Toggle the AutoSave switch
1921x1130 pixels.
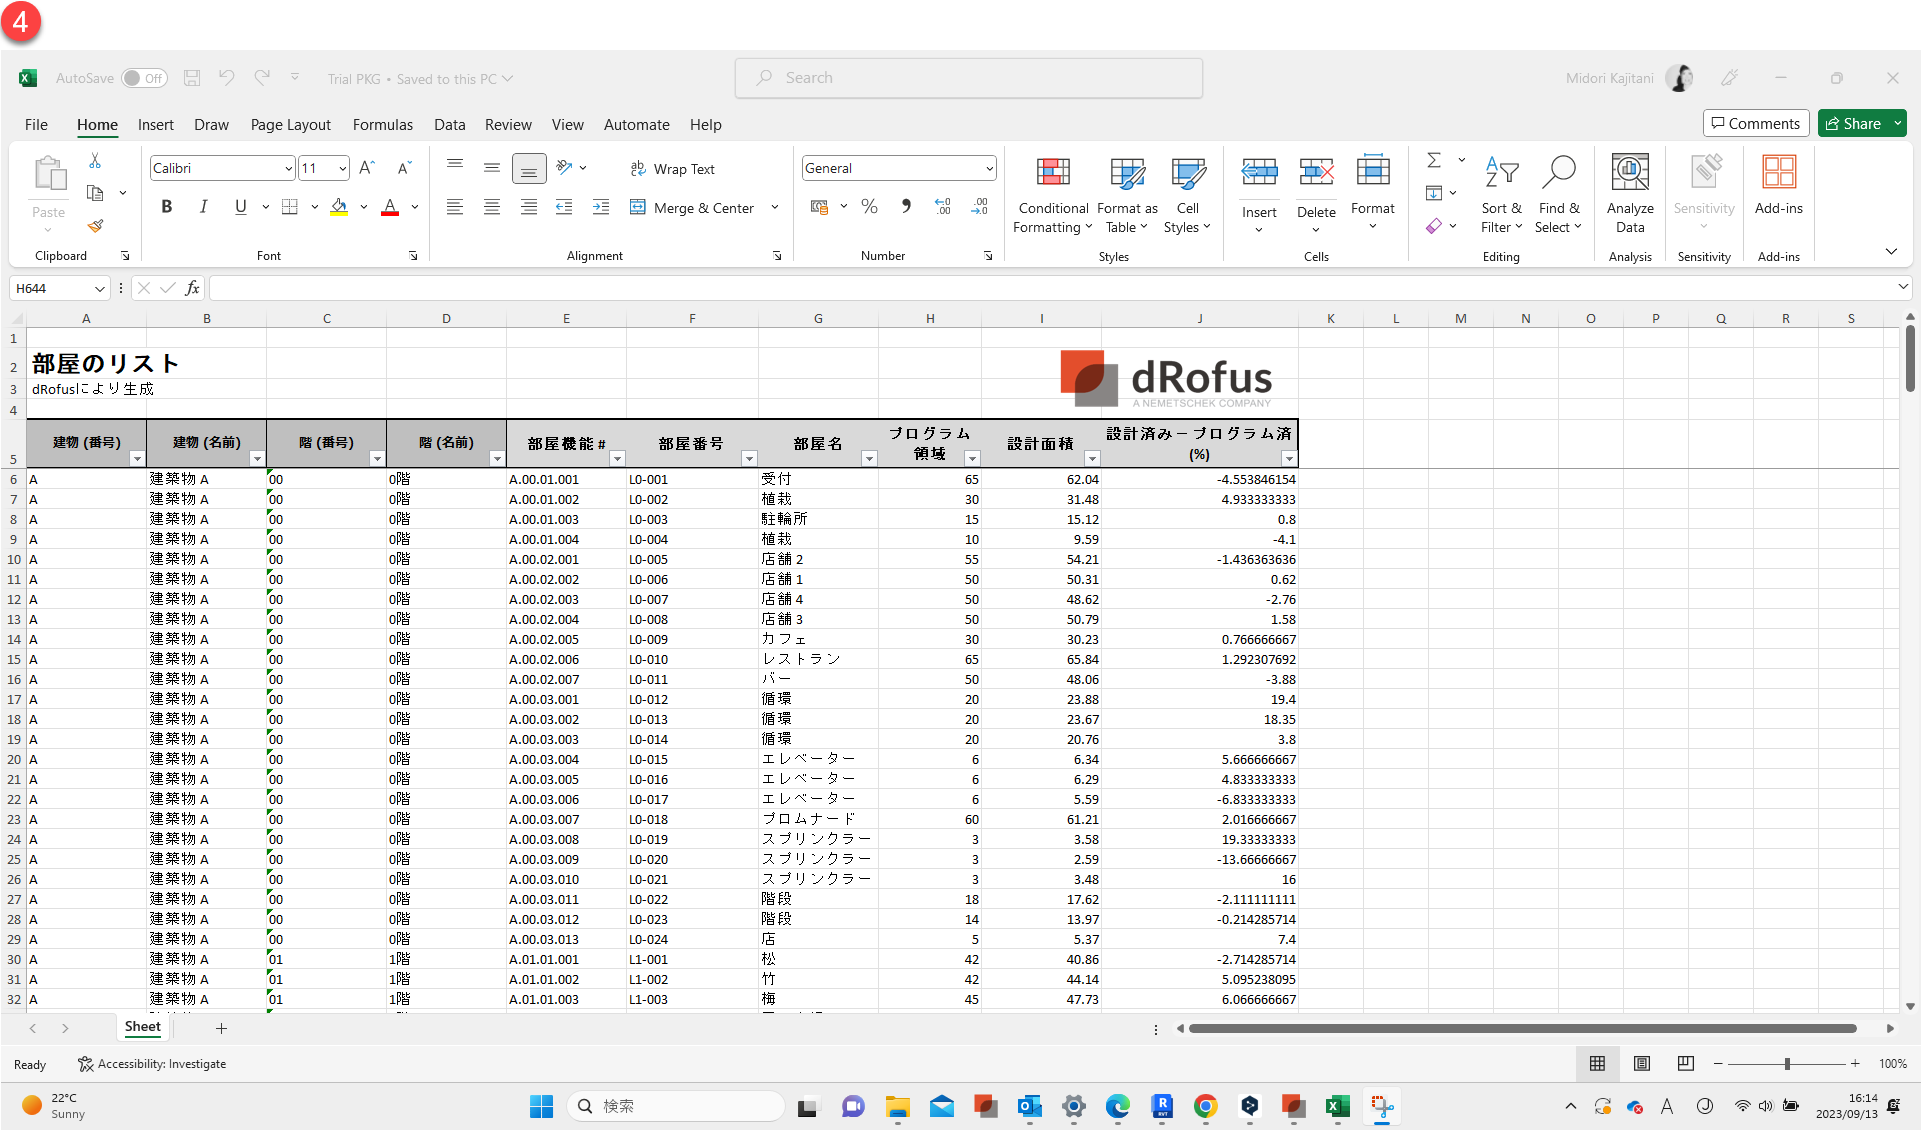point(144,78)
